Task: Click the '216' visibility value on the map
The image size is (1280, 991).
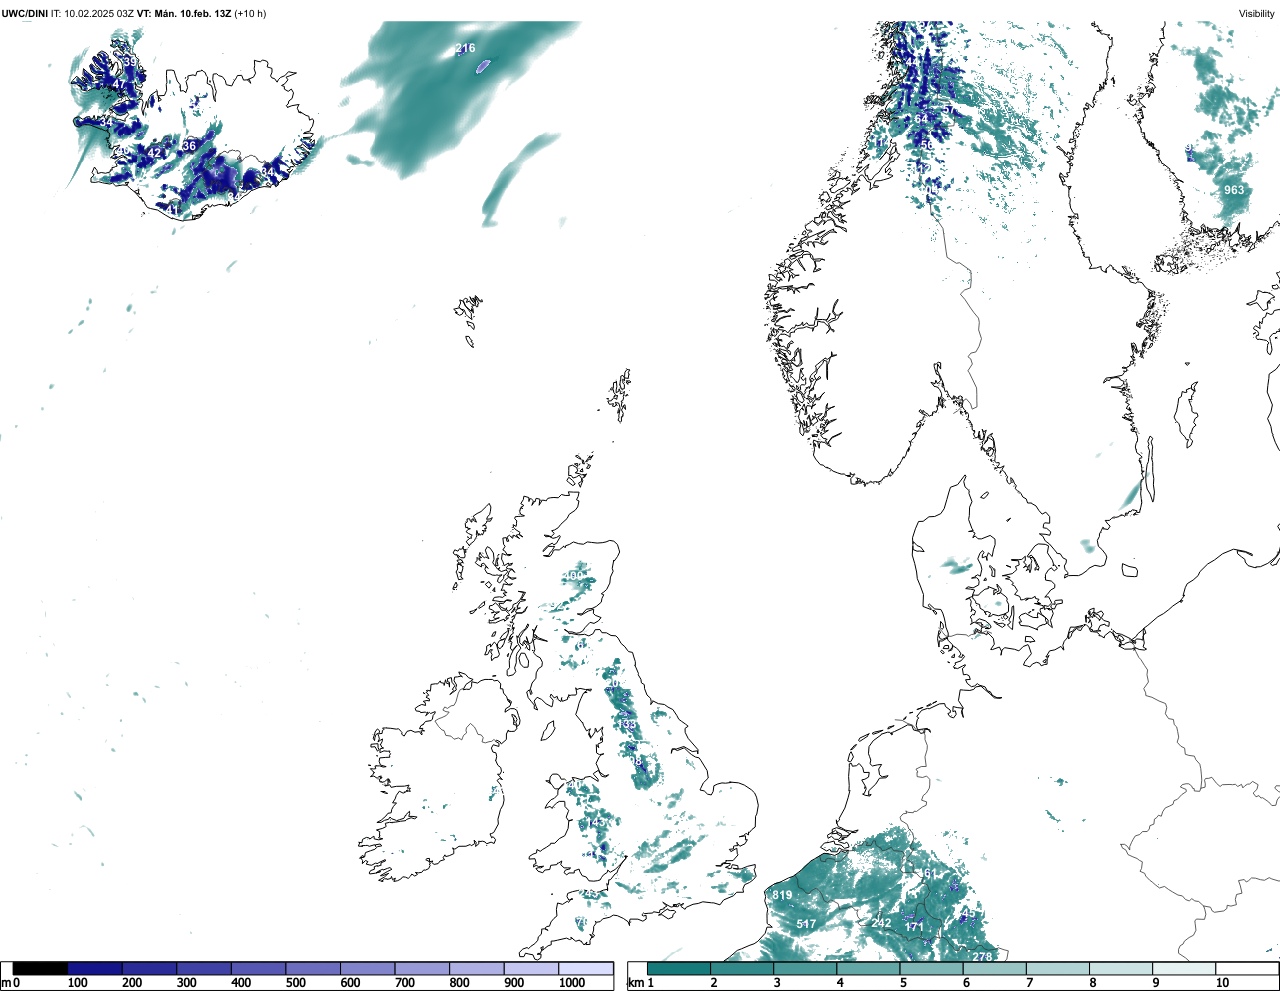Action: (465, 48)
